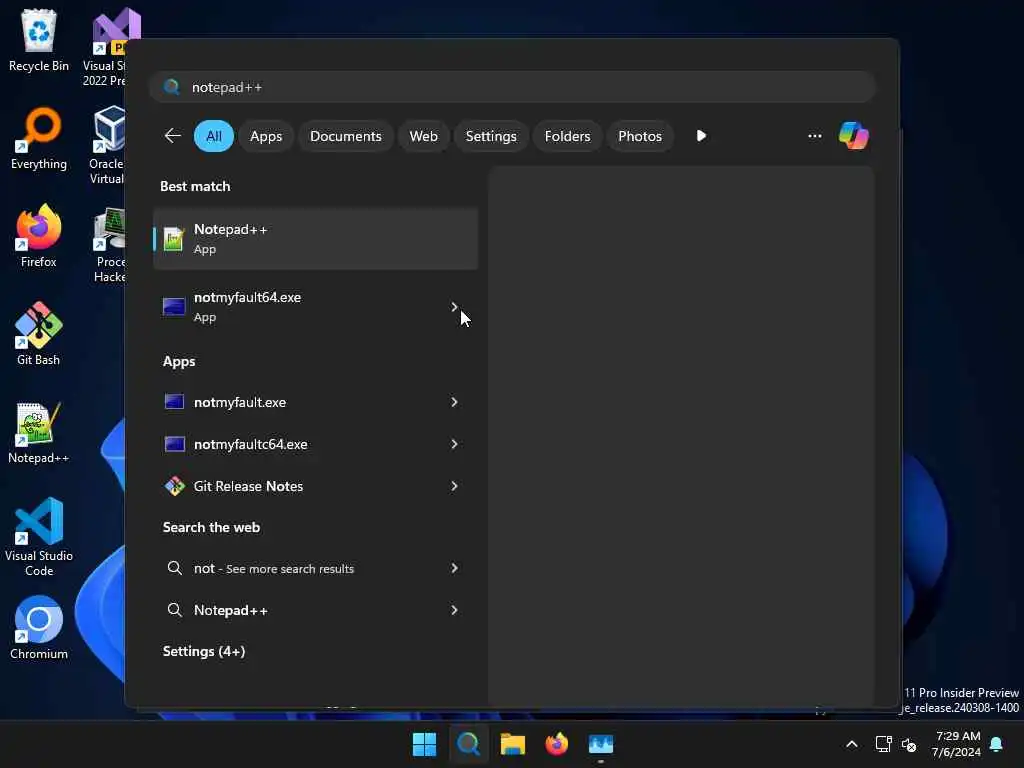Select the Firefox desktop shortcut
The image size is (1024, 768).
point(39,236)
